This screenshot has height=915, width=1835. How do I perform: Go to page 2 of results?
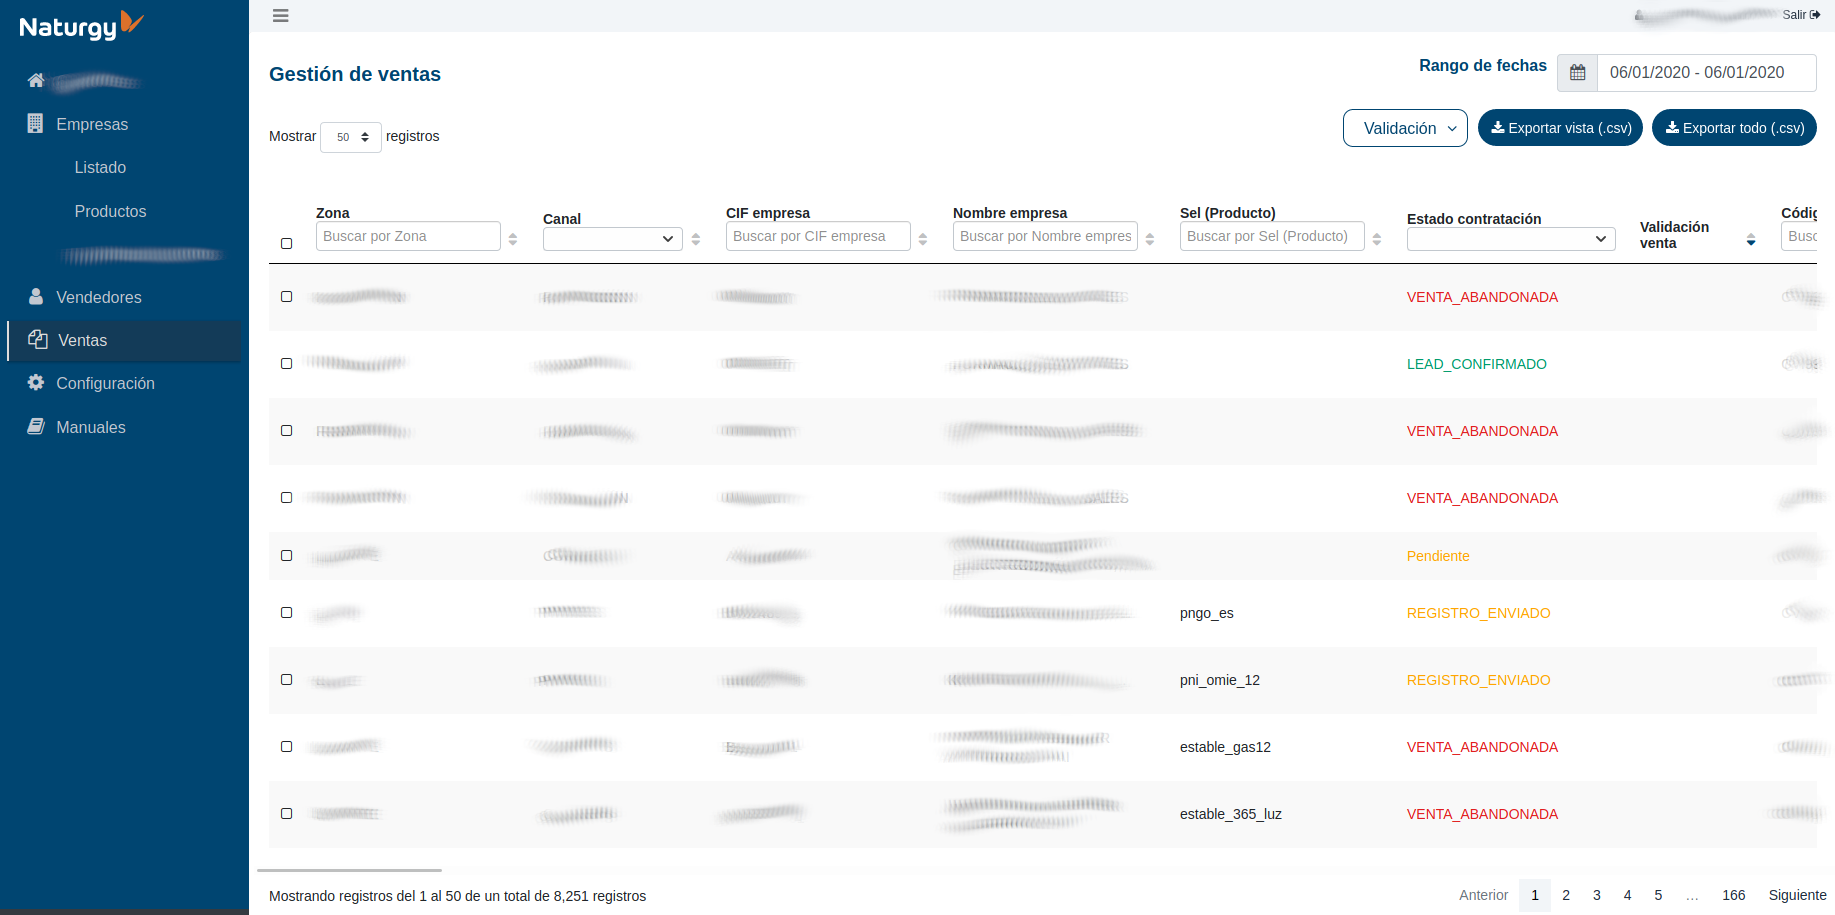pyautogui.click(x=1566, y=895)
